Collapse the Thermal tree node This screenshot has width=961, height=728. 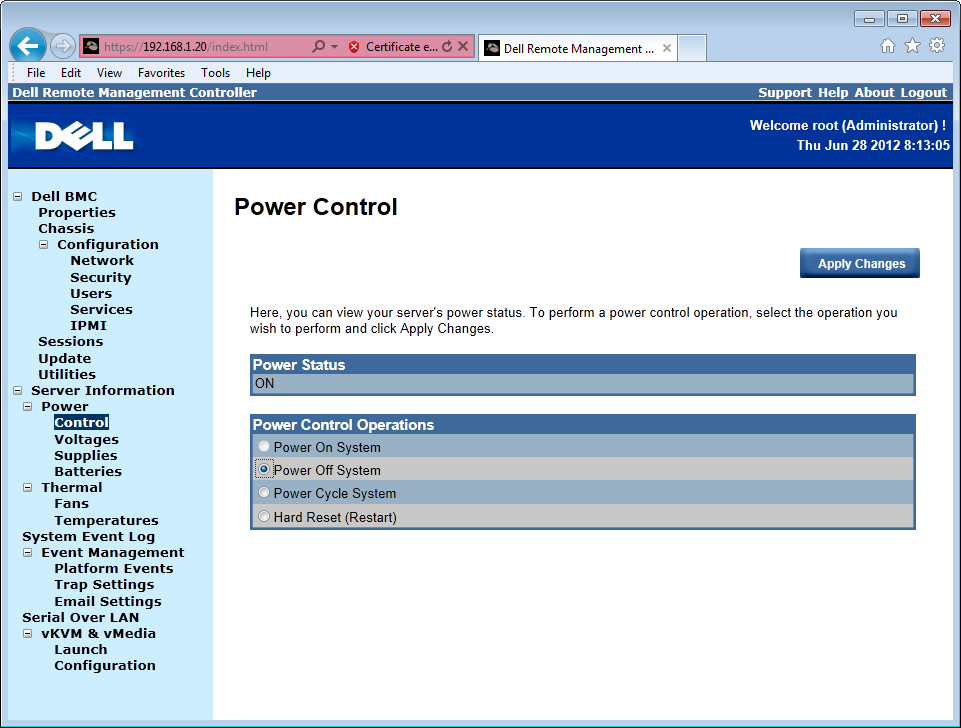point(28,488)
